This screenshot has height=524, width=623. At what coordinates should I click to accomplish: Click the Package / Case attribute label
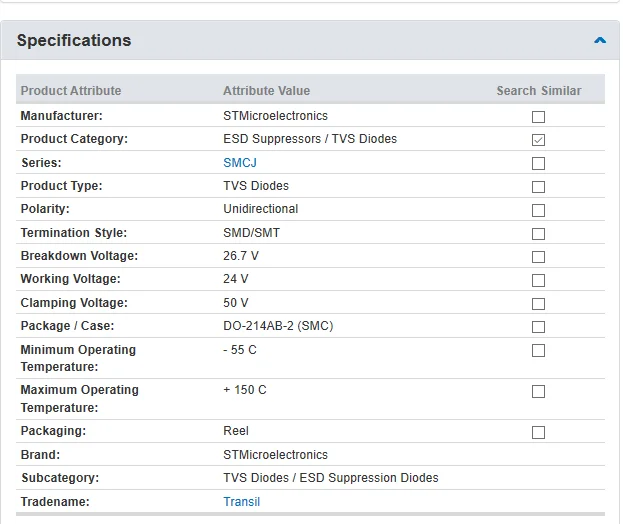[67, 326]
